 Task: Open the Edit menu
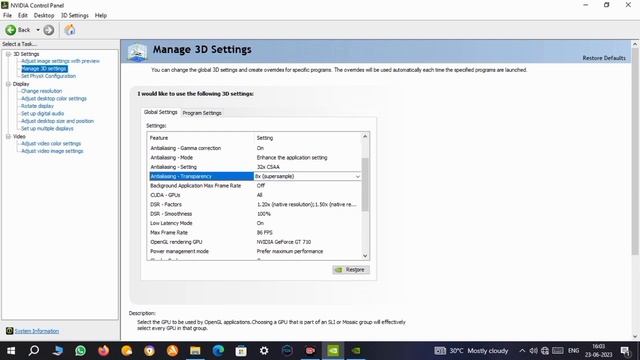[22, 16]
